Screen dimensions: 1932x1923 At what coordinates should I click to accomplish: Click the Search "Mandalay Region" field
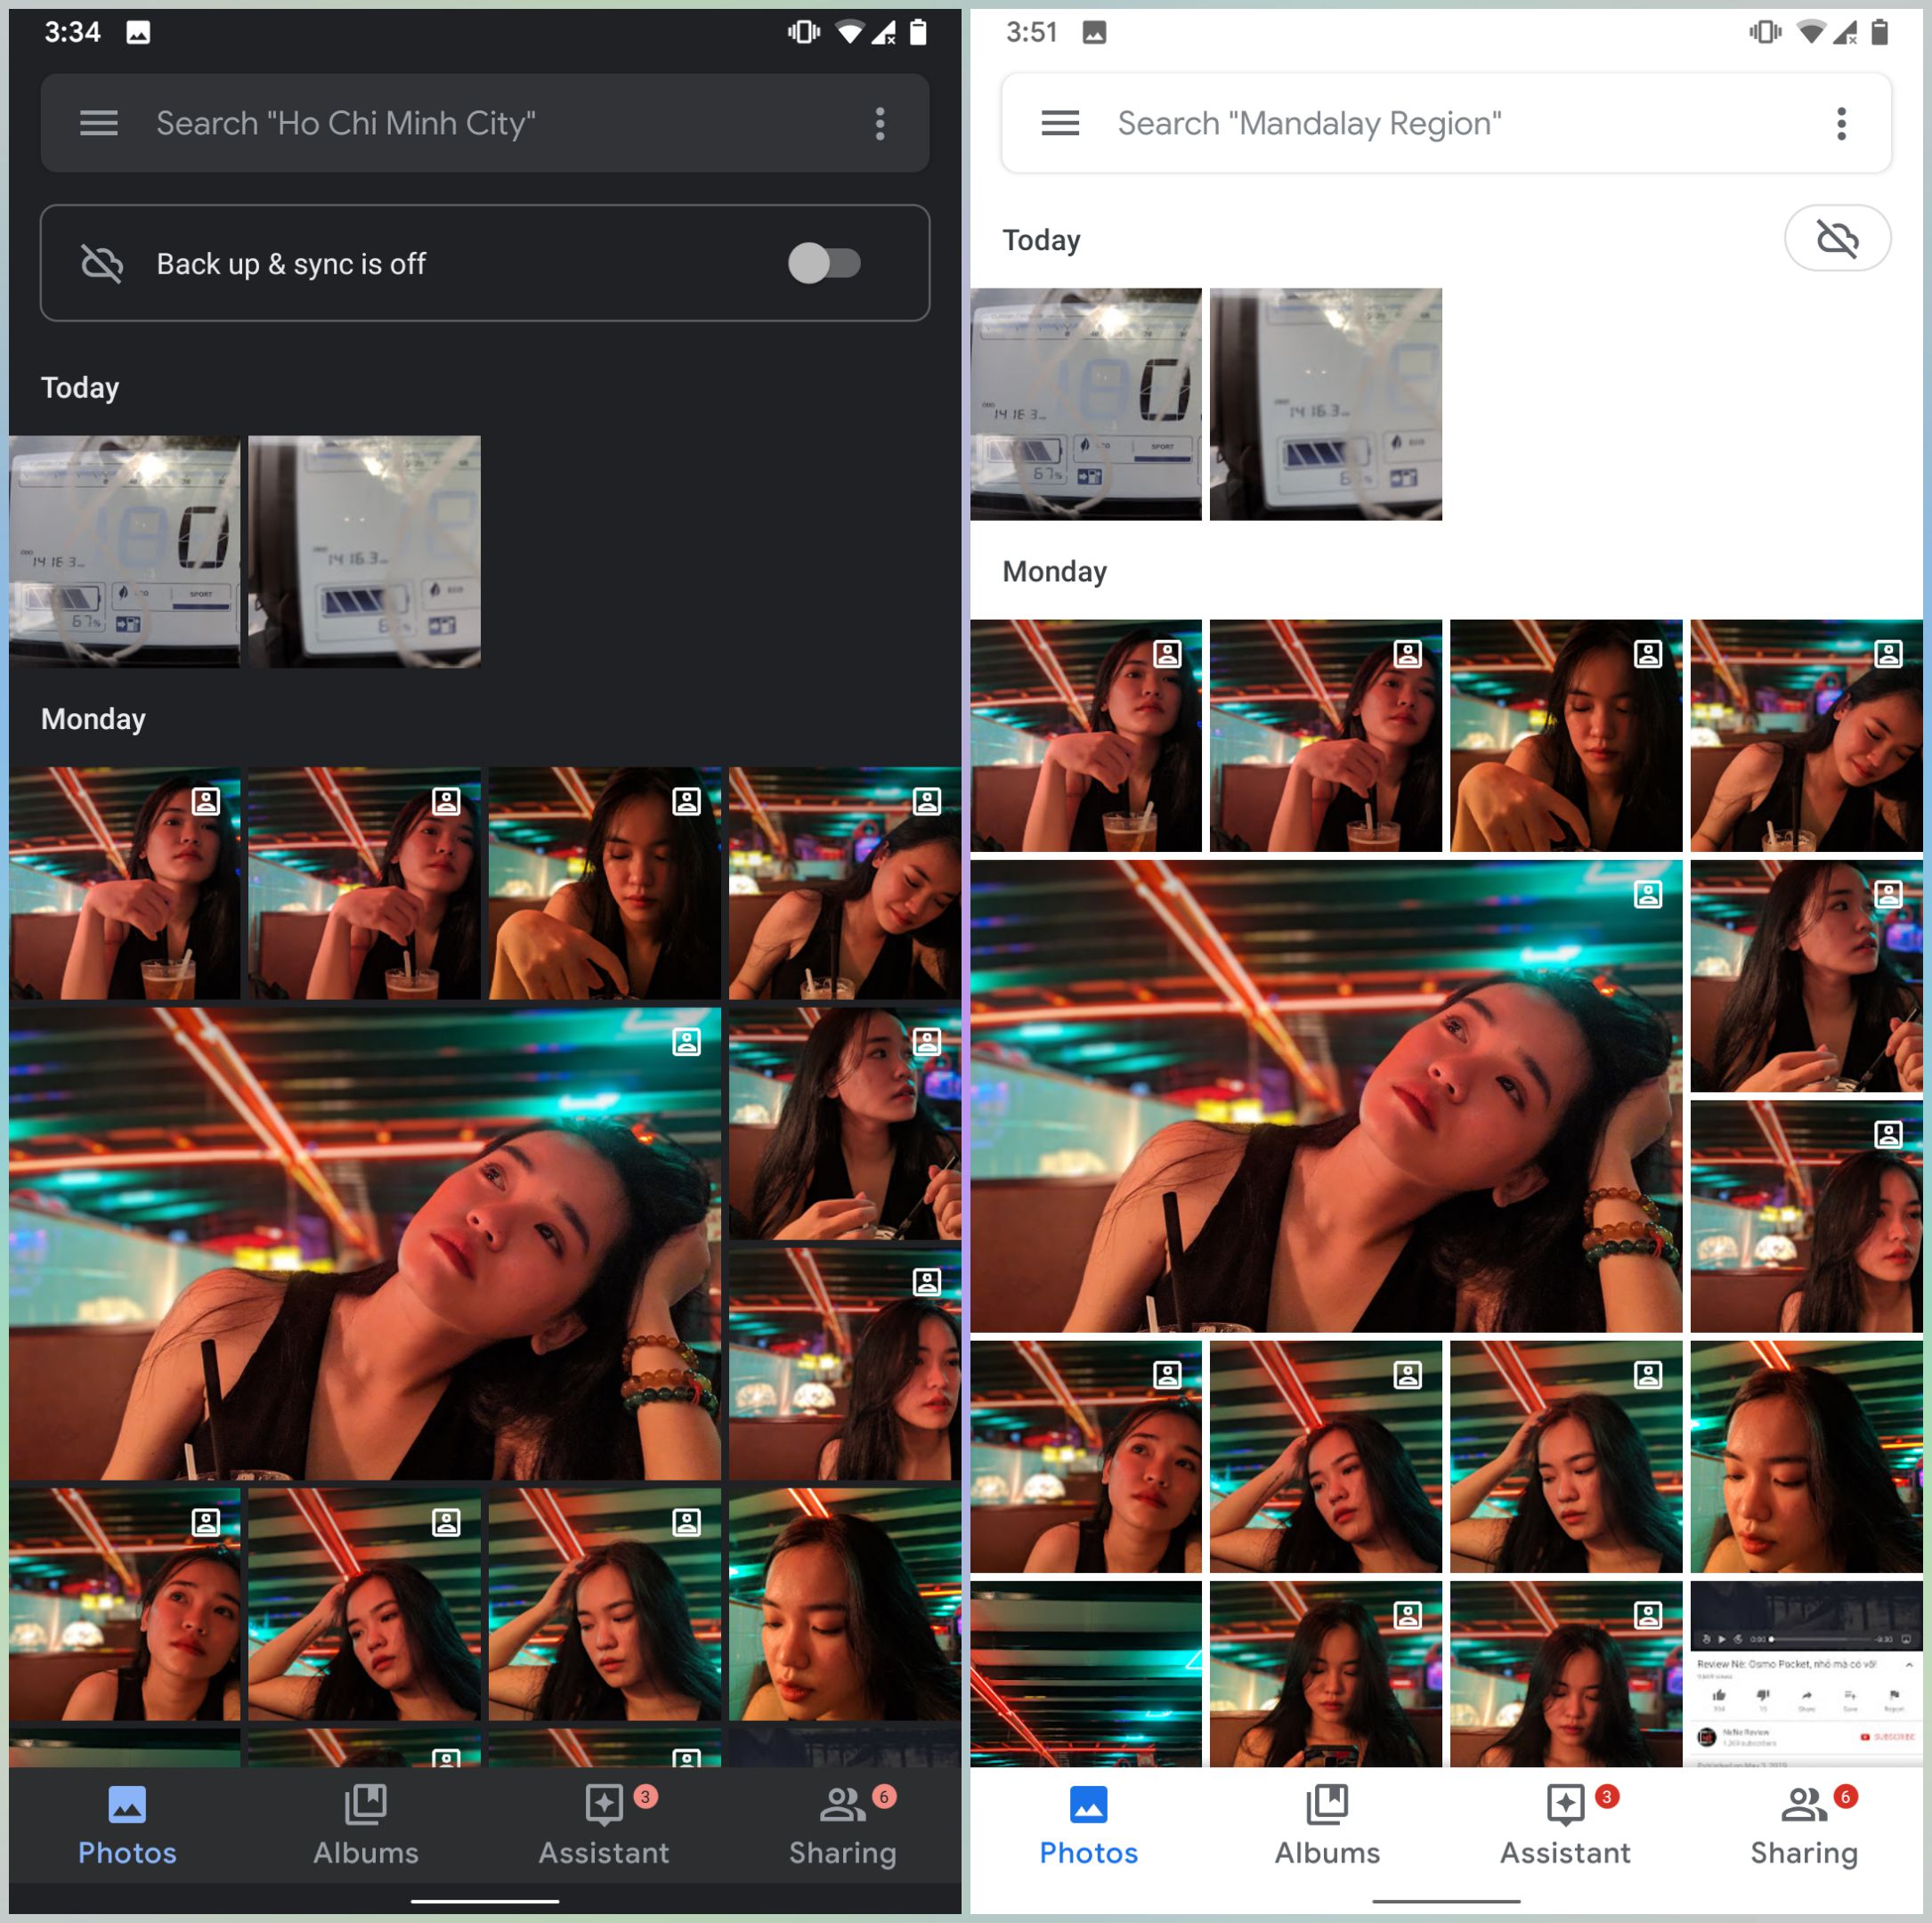coord(1446,123)
